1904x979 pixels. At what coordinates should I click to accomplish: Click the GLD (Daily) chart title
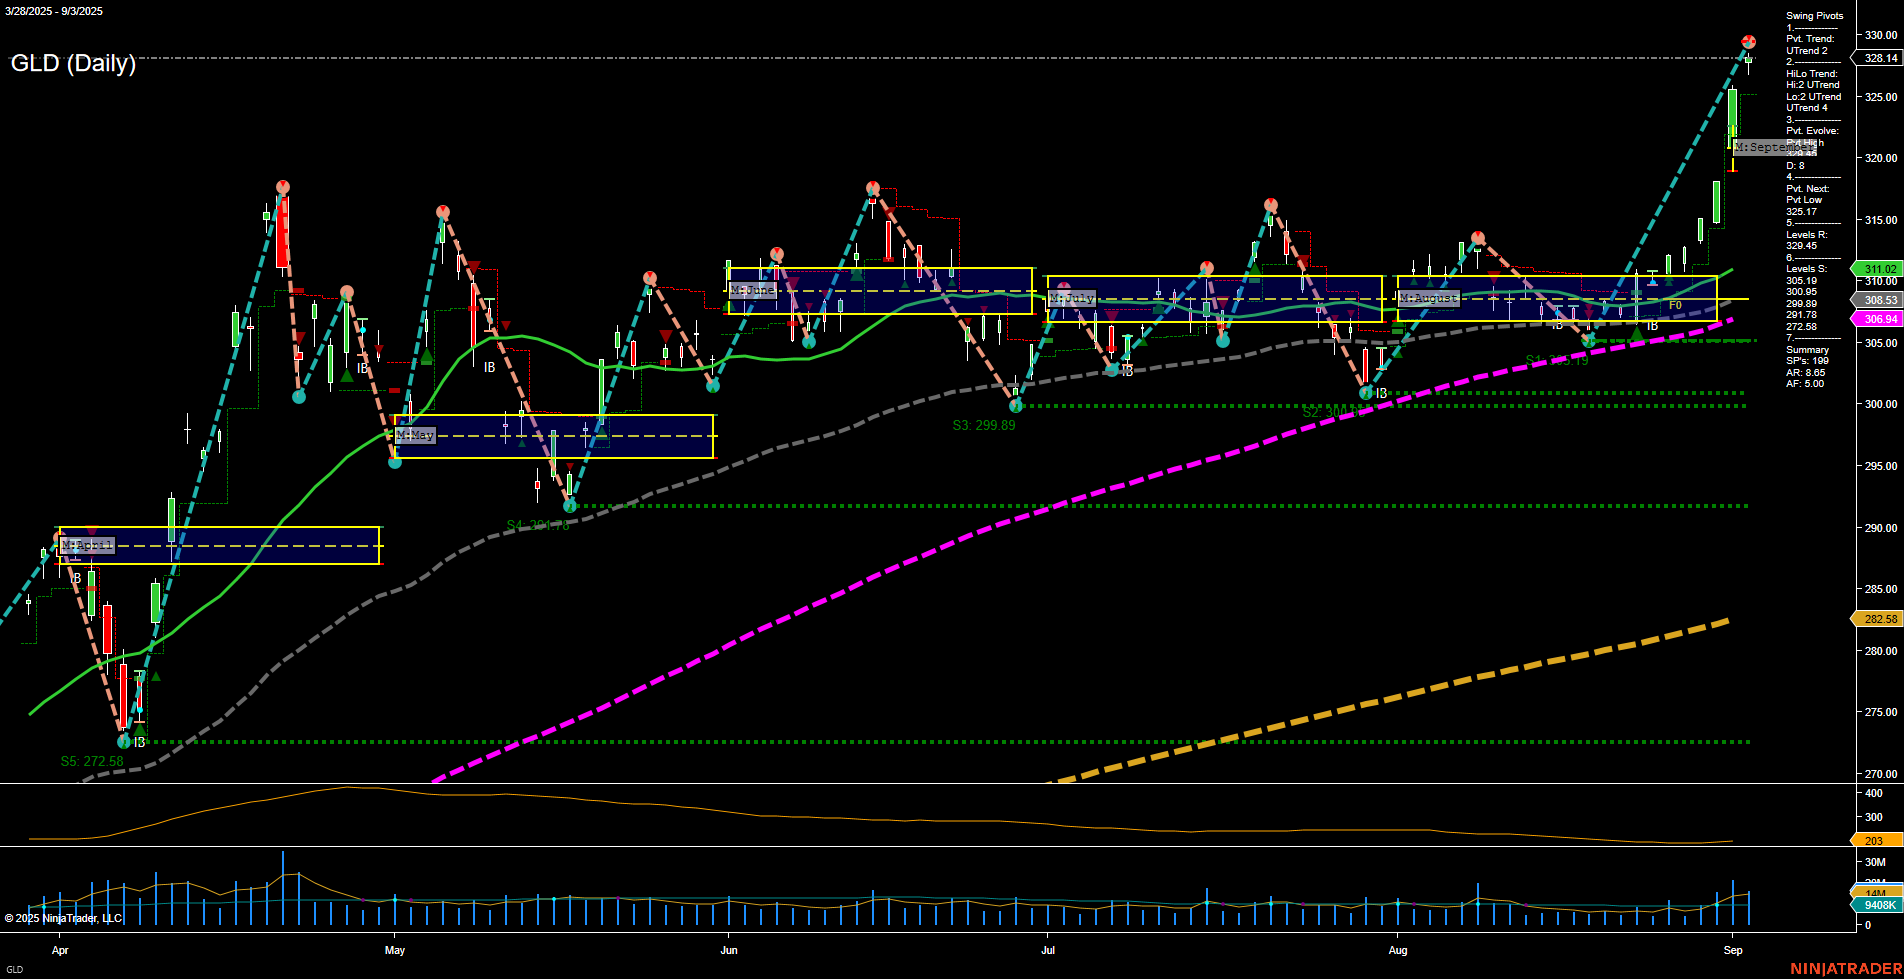(72, 64)
